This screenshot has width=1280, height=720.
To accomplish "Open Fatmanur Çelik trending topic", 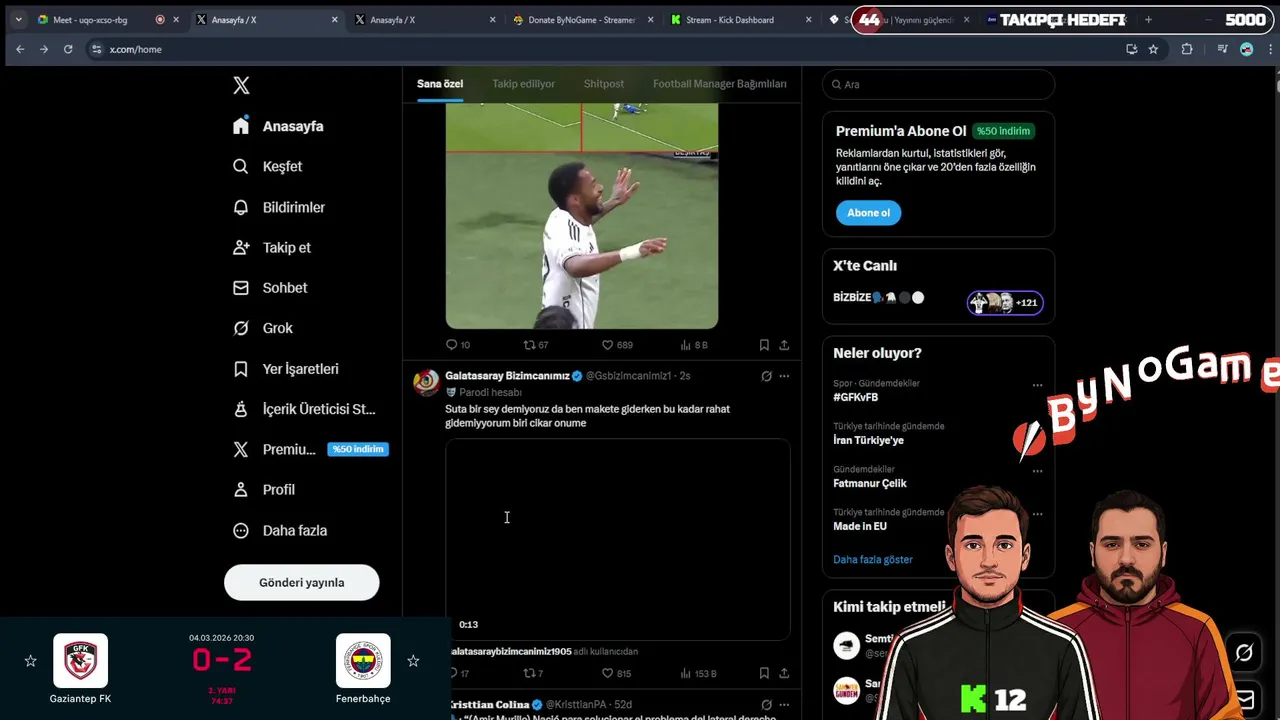I will point(870,483).
